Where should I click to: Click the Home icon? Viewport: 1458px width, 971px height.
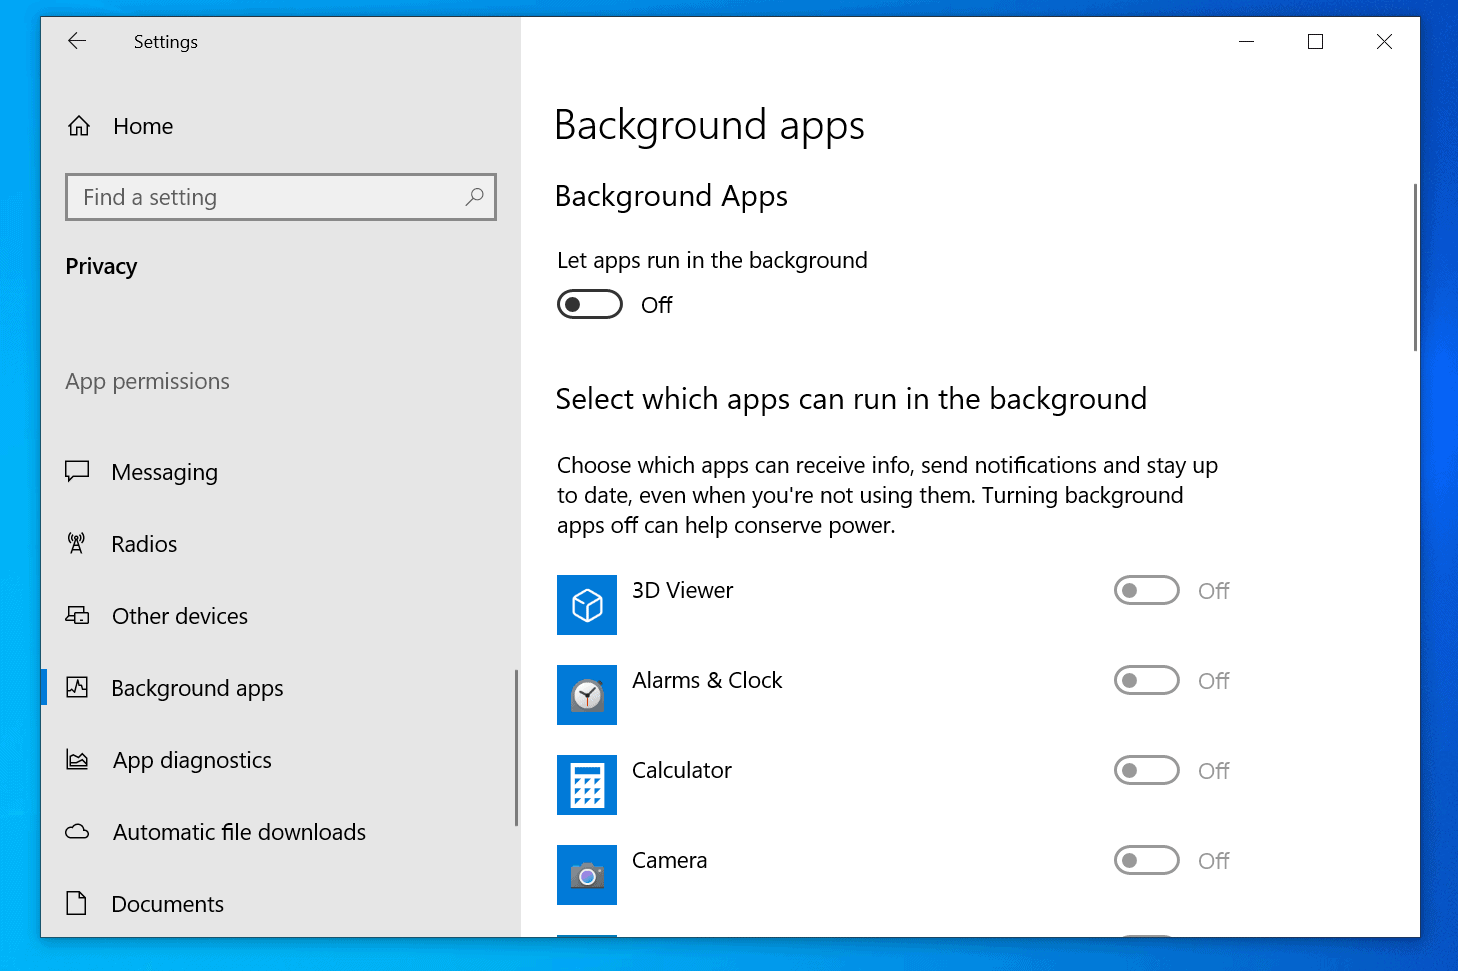(x=78, y=125)
